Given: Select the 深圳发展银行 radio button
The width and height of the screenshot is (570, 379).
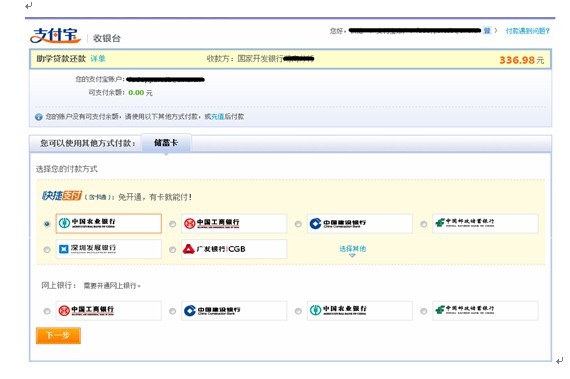Looking at the screenshot, I should 47,250.
